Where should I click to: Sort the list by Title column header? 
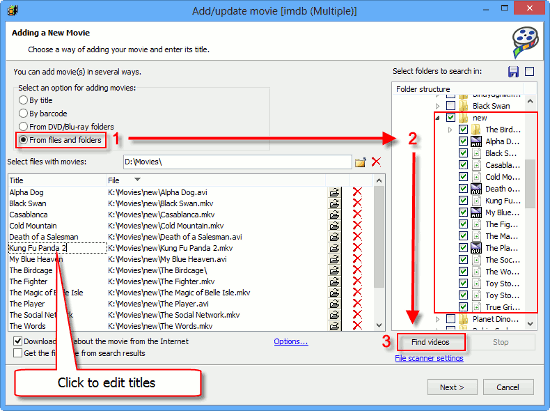click(57, 180)
